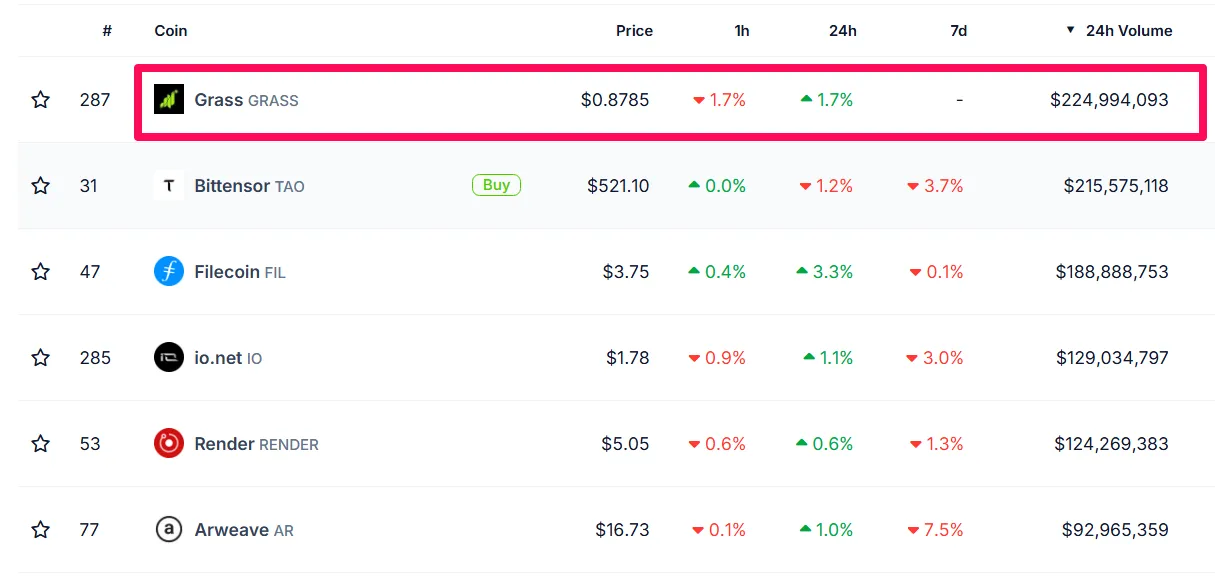Image resolution: width=1215 pixels, height=581 pixels.
Task: Sort by rank using the # header
Action: coord(107,31)
